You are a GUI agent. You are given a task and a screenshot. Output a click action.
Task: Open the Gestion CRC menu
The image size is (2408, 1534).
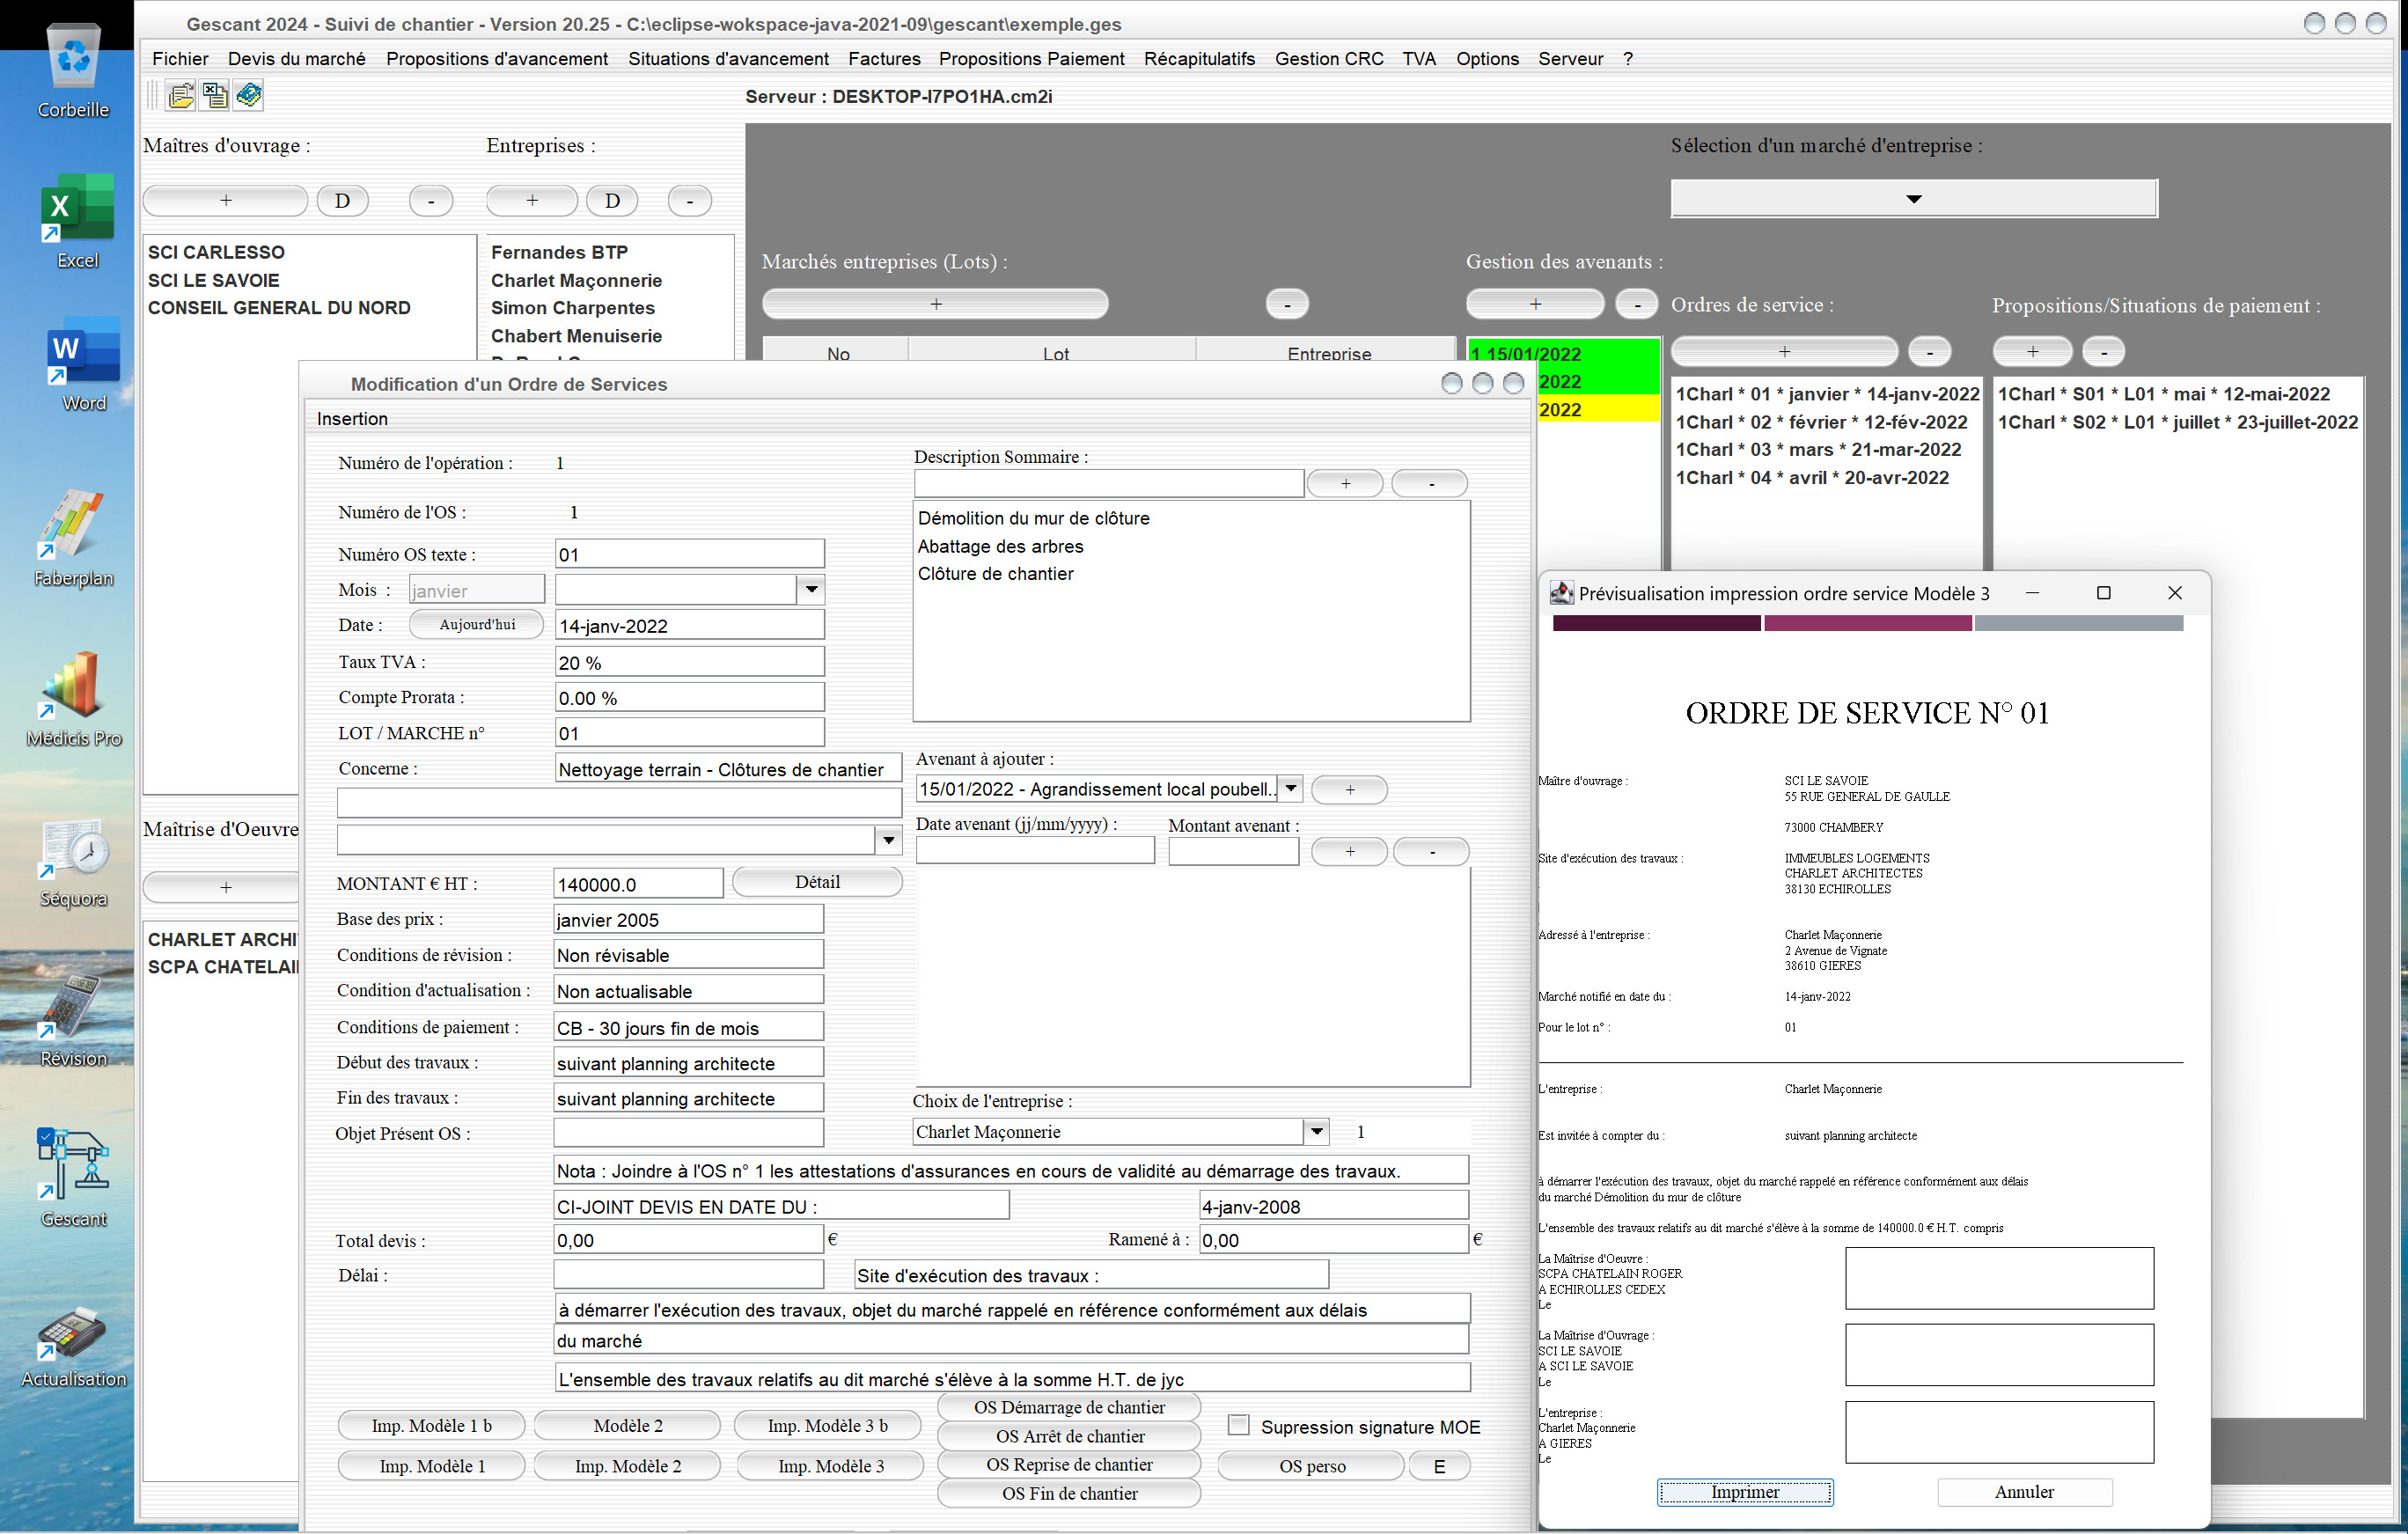[x=1328, y=59]
